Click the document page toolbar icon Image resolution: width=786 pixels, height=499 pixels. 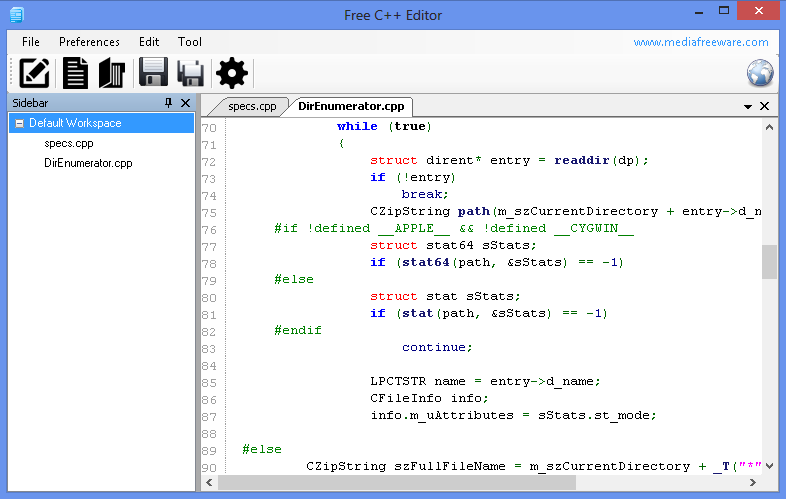coord(75,73)
